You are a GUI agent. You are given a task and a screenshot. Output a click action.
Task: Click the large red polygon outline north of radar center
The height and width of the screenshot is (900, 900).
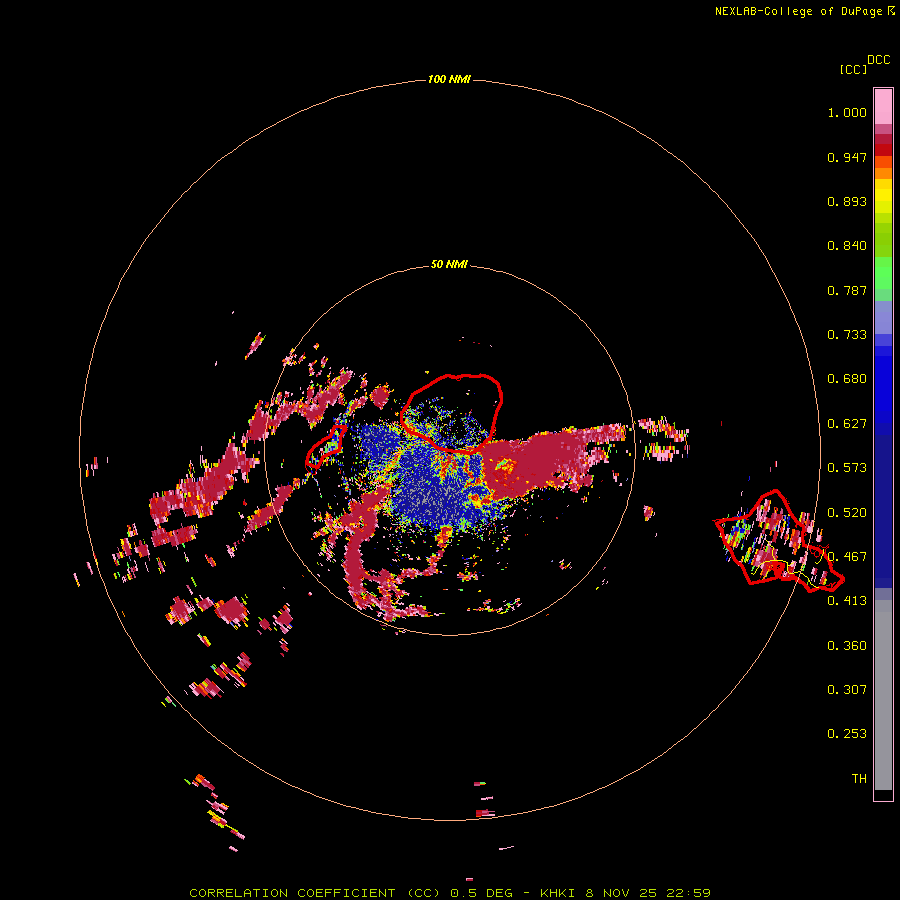tap(451, 413)
